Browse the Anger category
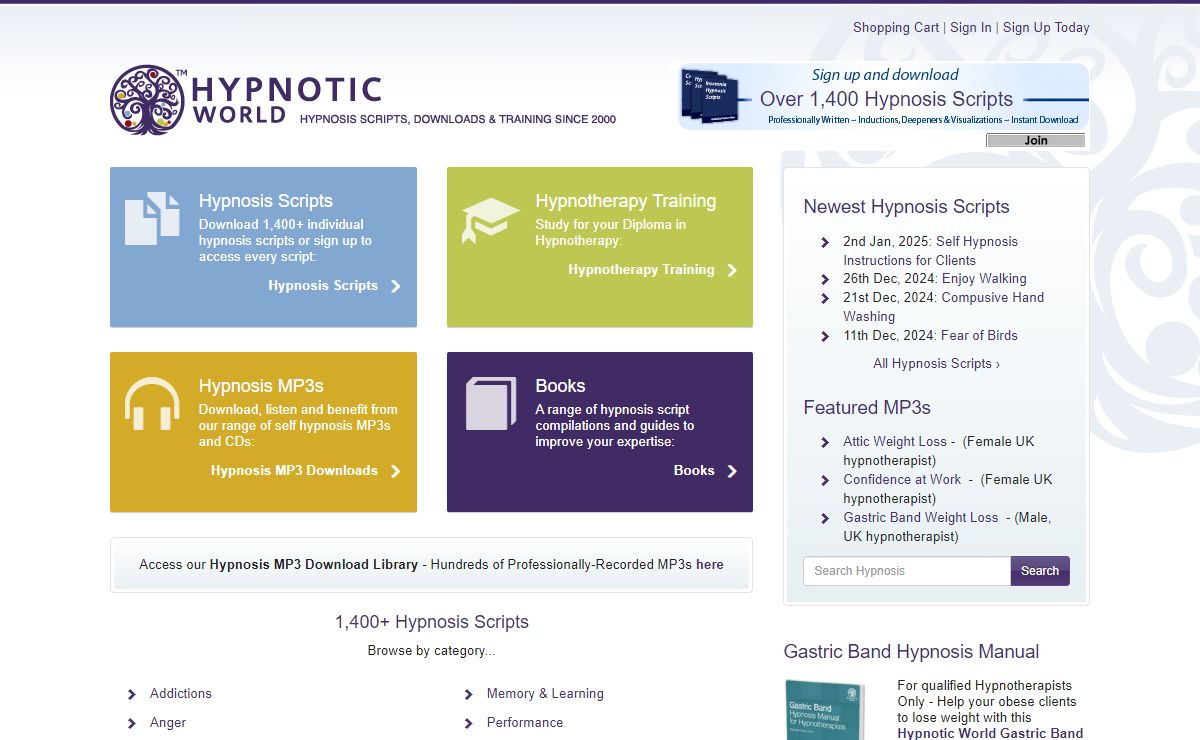The height and width of the screenshot is (740, 1200). [x=168, y=723]
